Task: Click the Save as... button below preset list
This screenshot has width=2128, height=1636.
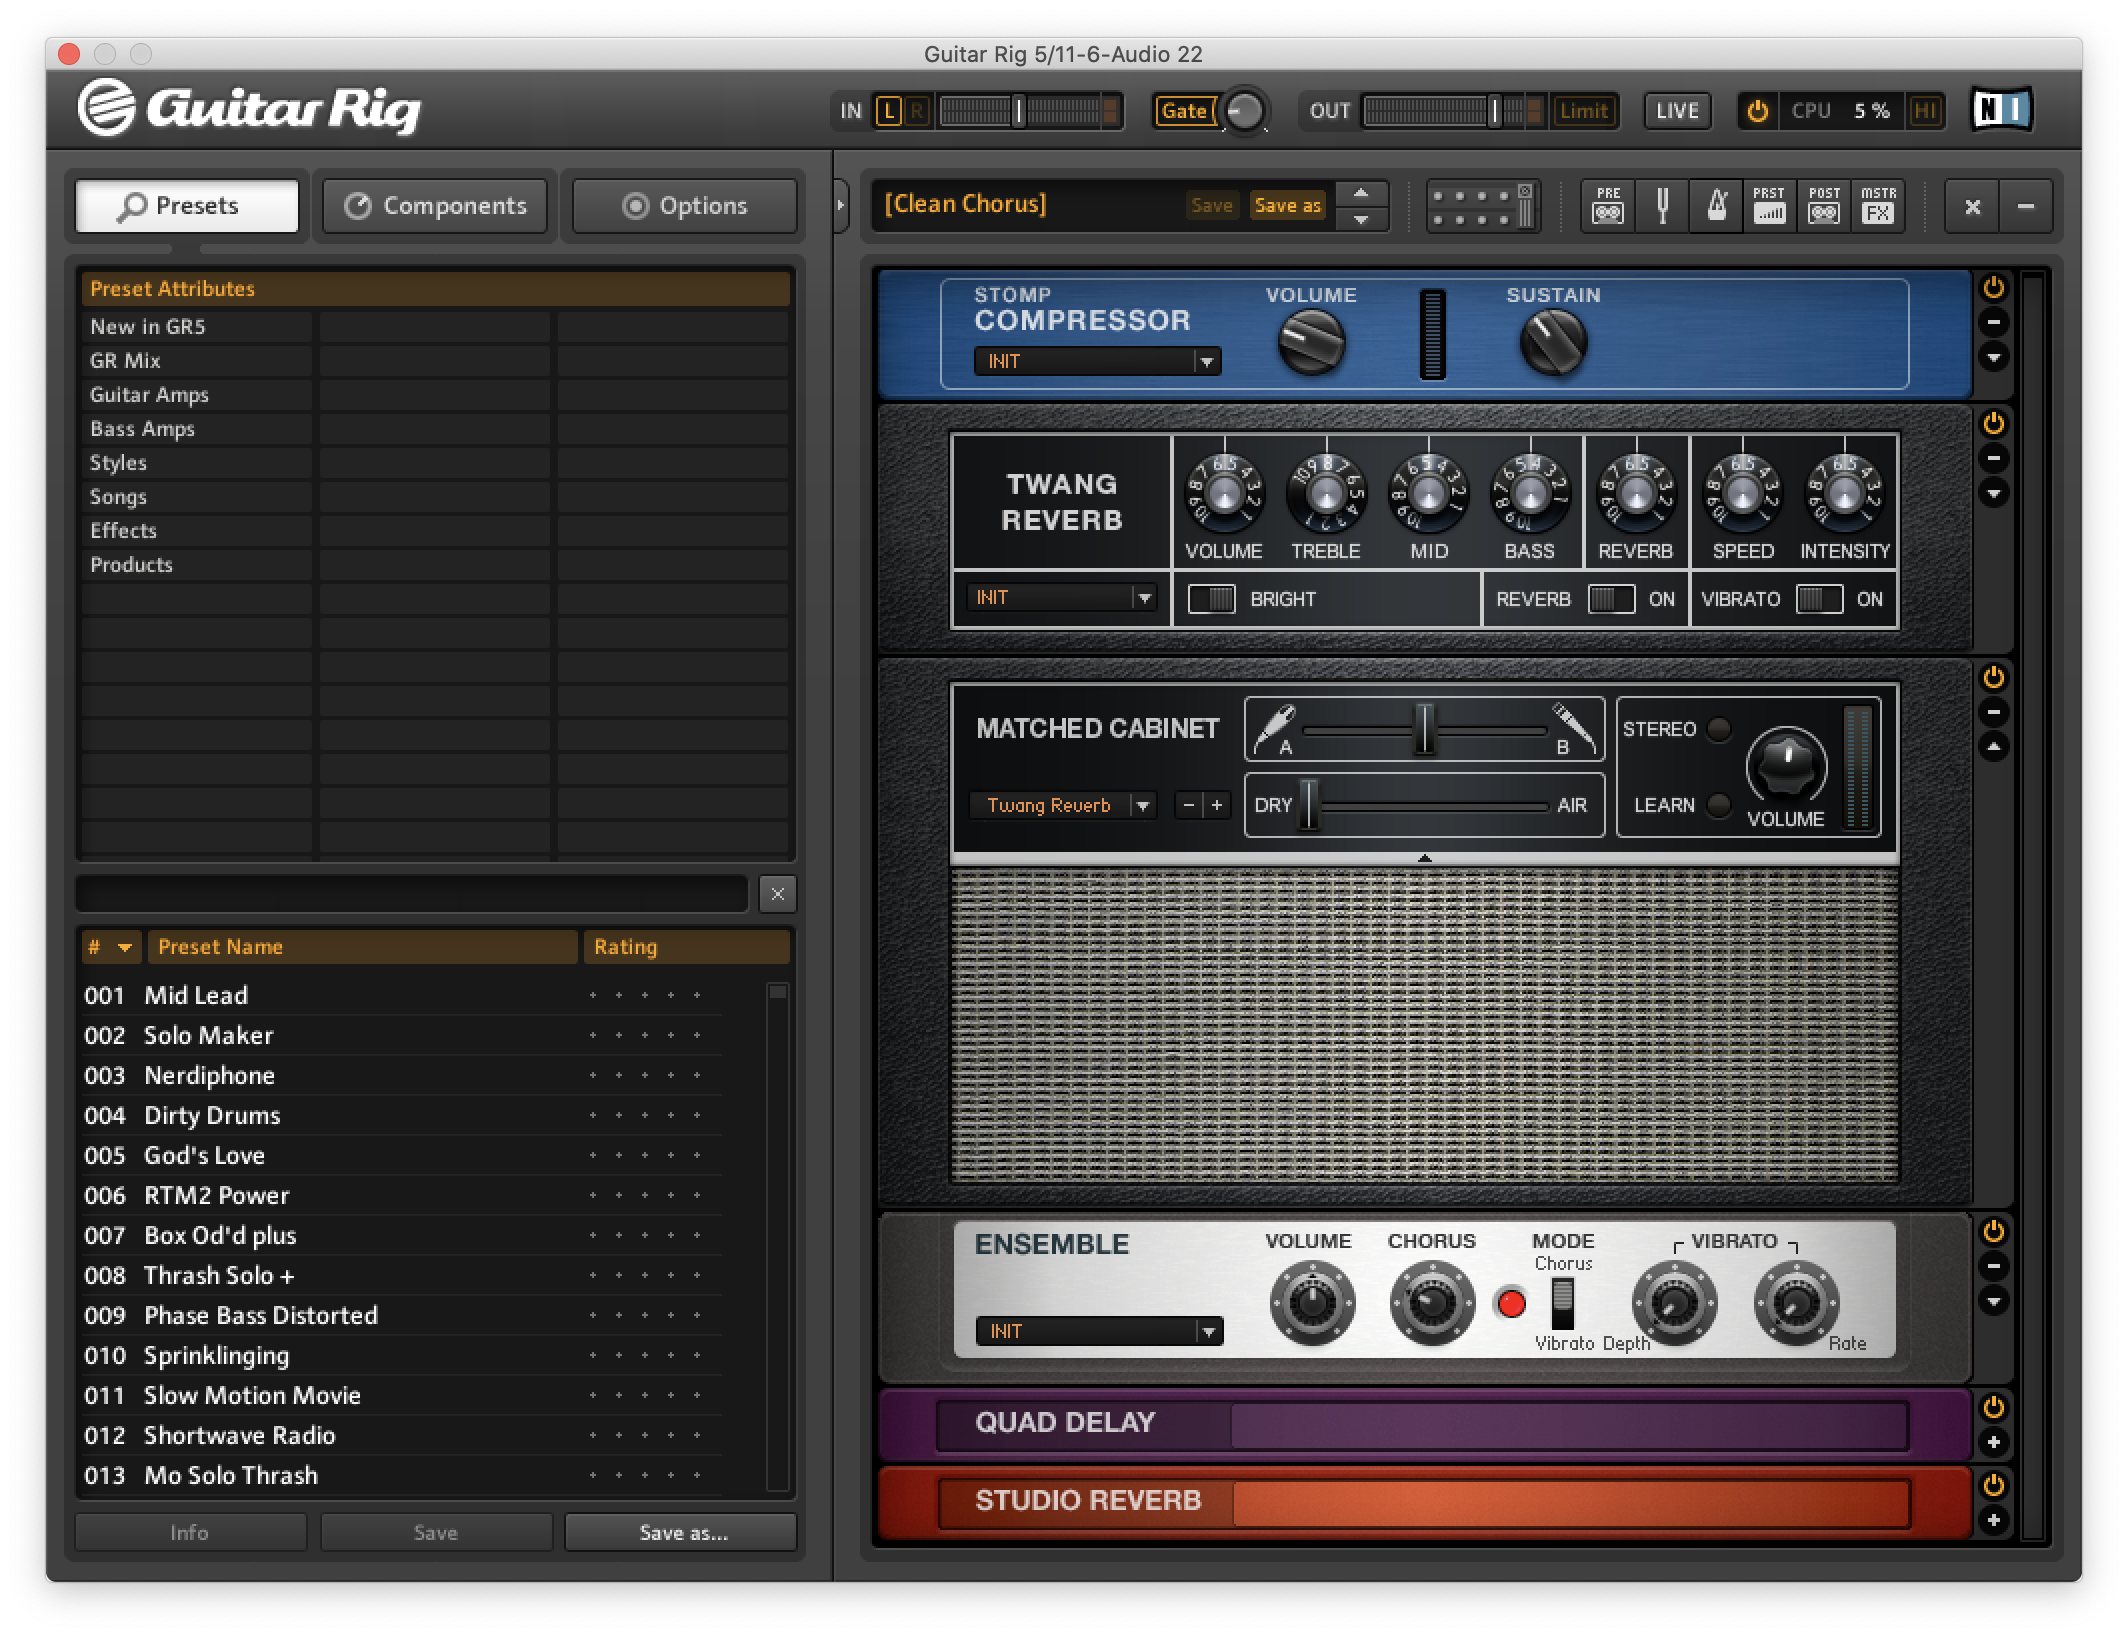Action: tap(682, 1532)
